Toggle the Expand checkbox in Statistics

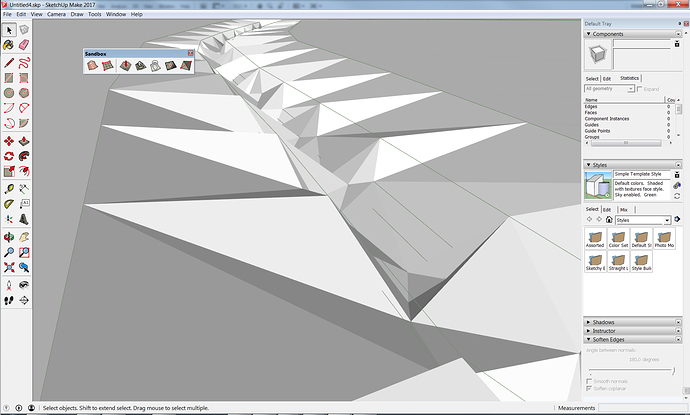click(x=639, y=89)
